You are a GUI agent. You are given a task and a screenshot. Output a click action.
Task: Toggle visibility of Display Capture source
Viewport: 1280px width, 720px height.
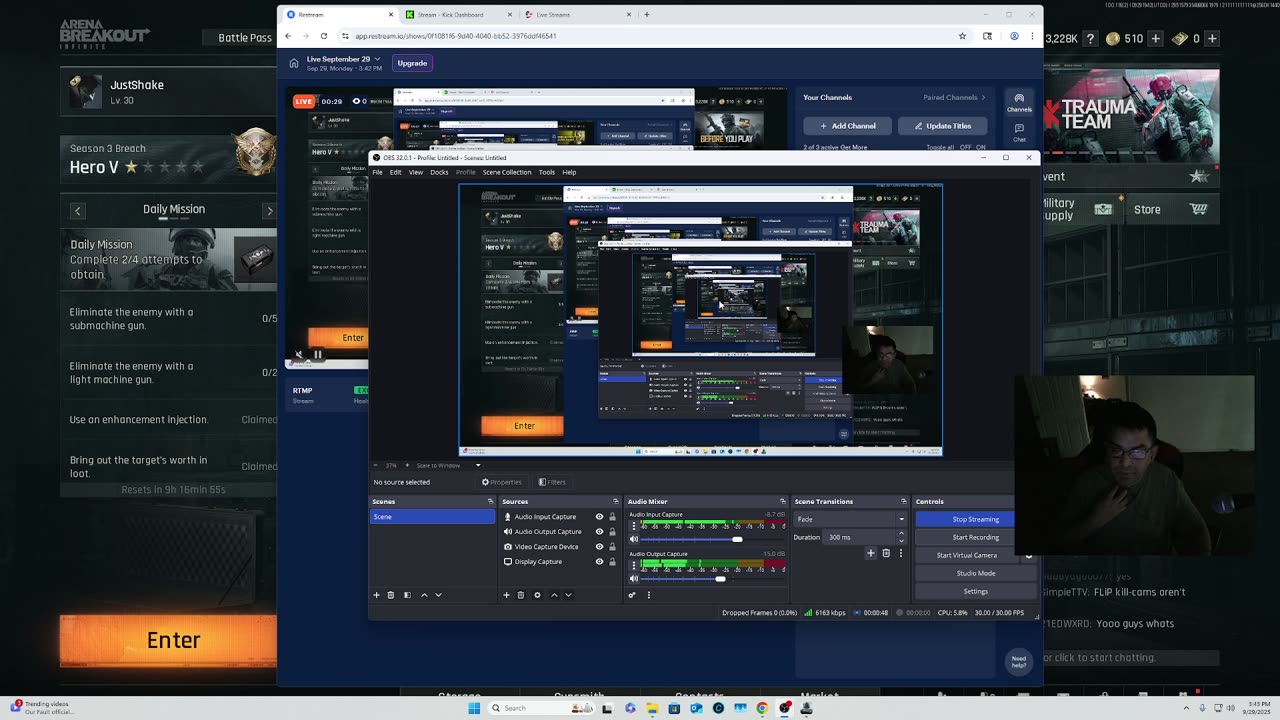pyautogui.click(x=599, y=562)
